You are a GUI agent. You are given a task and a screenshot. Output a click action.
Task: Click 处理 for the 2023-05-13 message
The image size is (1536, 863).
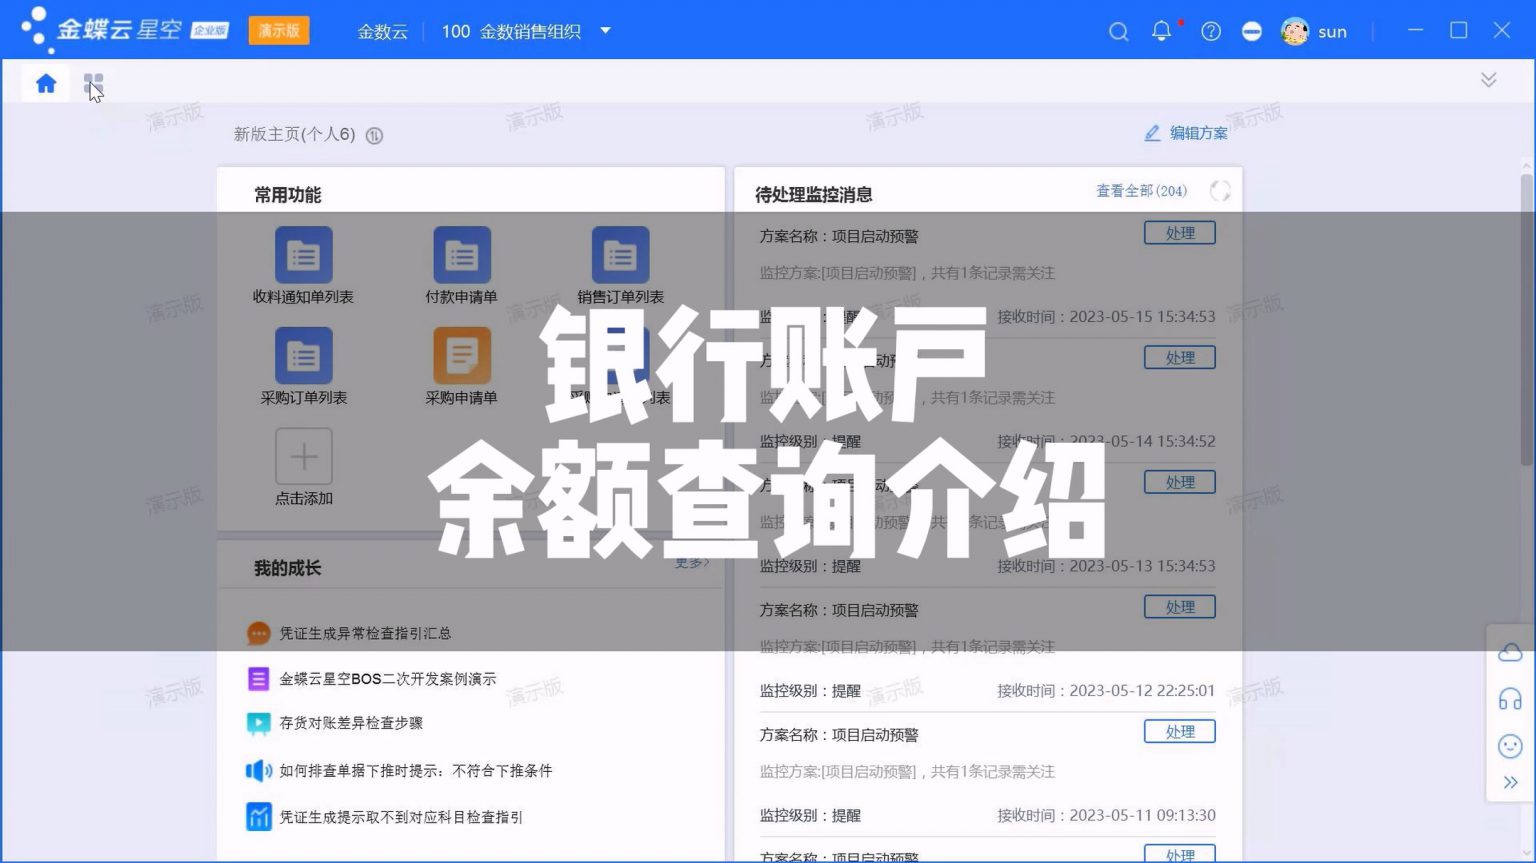click(1180, 482)
